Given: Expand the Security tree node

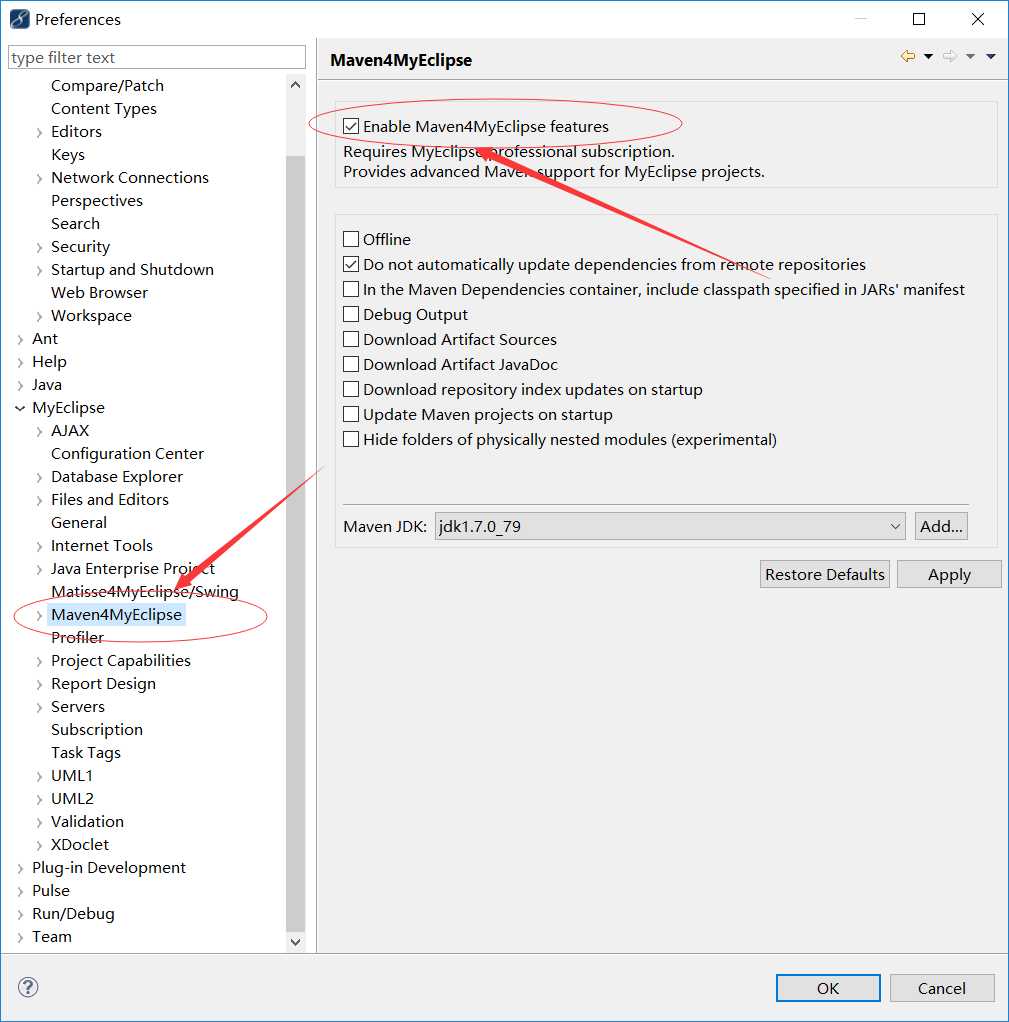Looking at the screenshot, I should click(39, 248).
